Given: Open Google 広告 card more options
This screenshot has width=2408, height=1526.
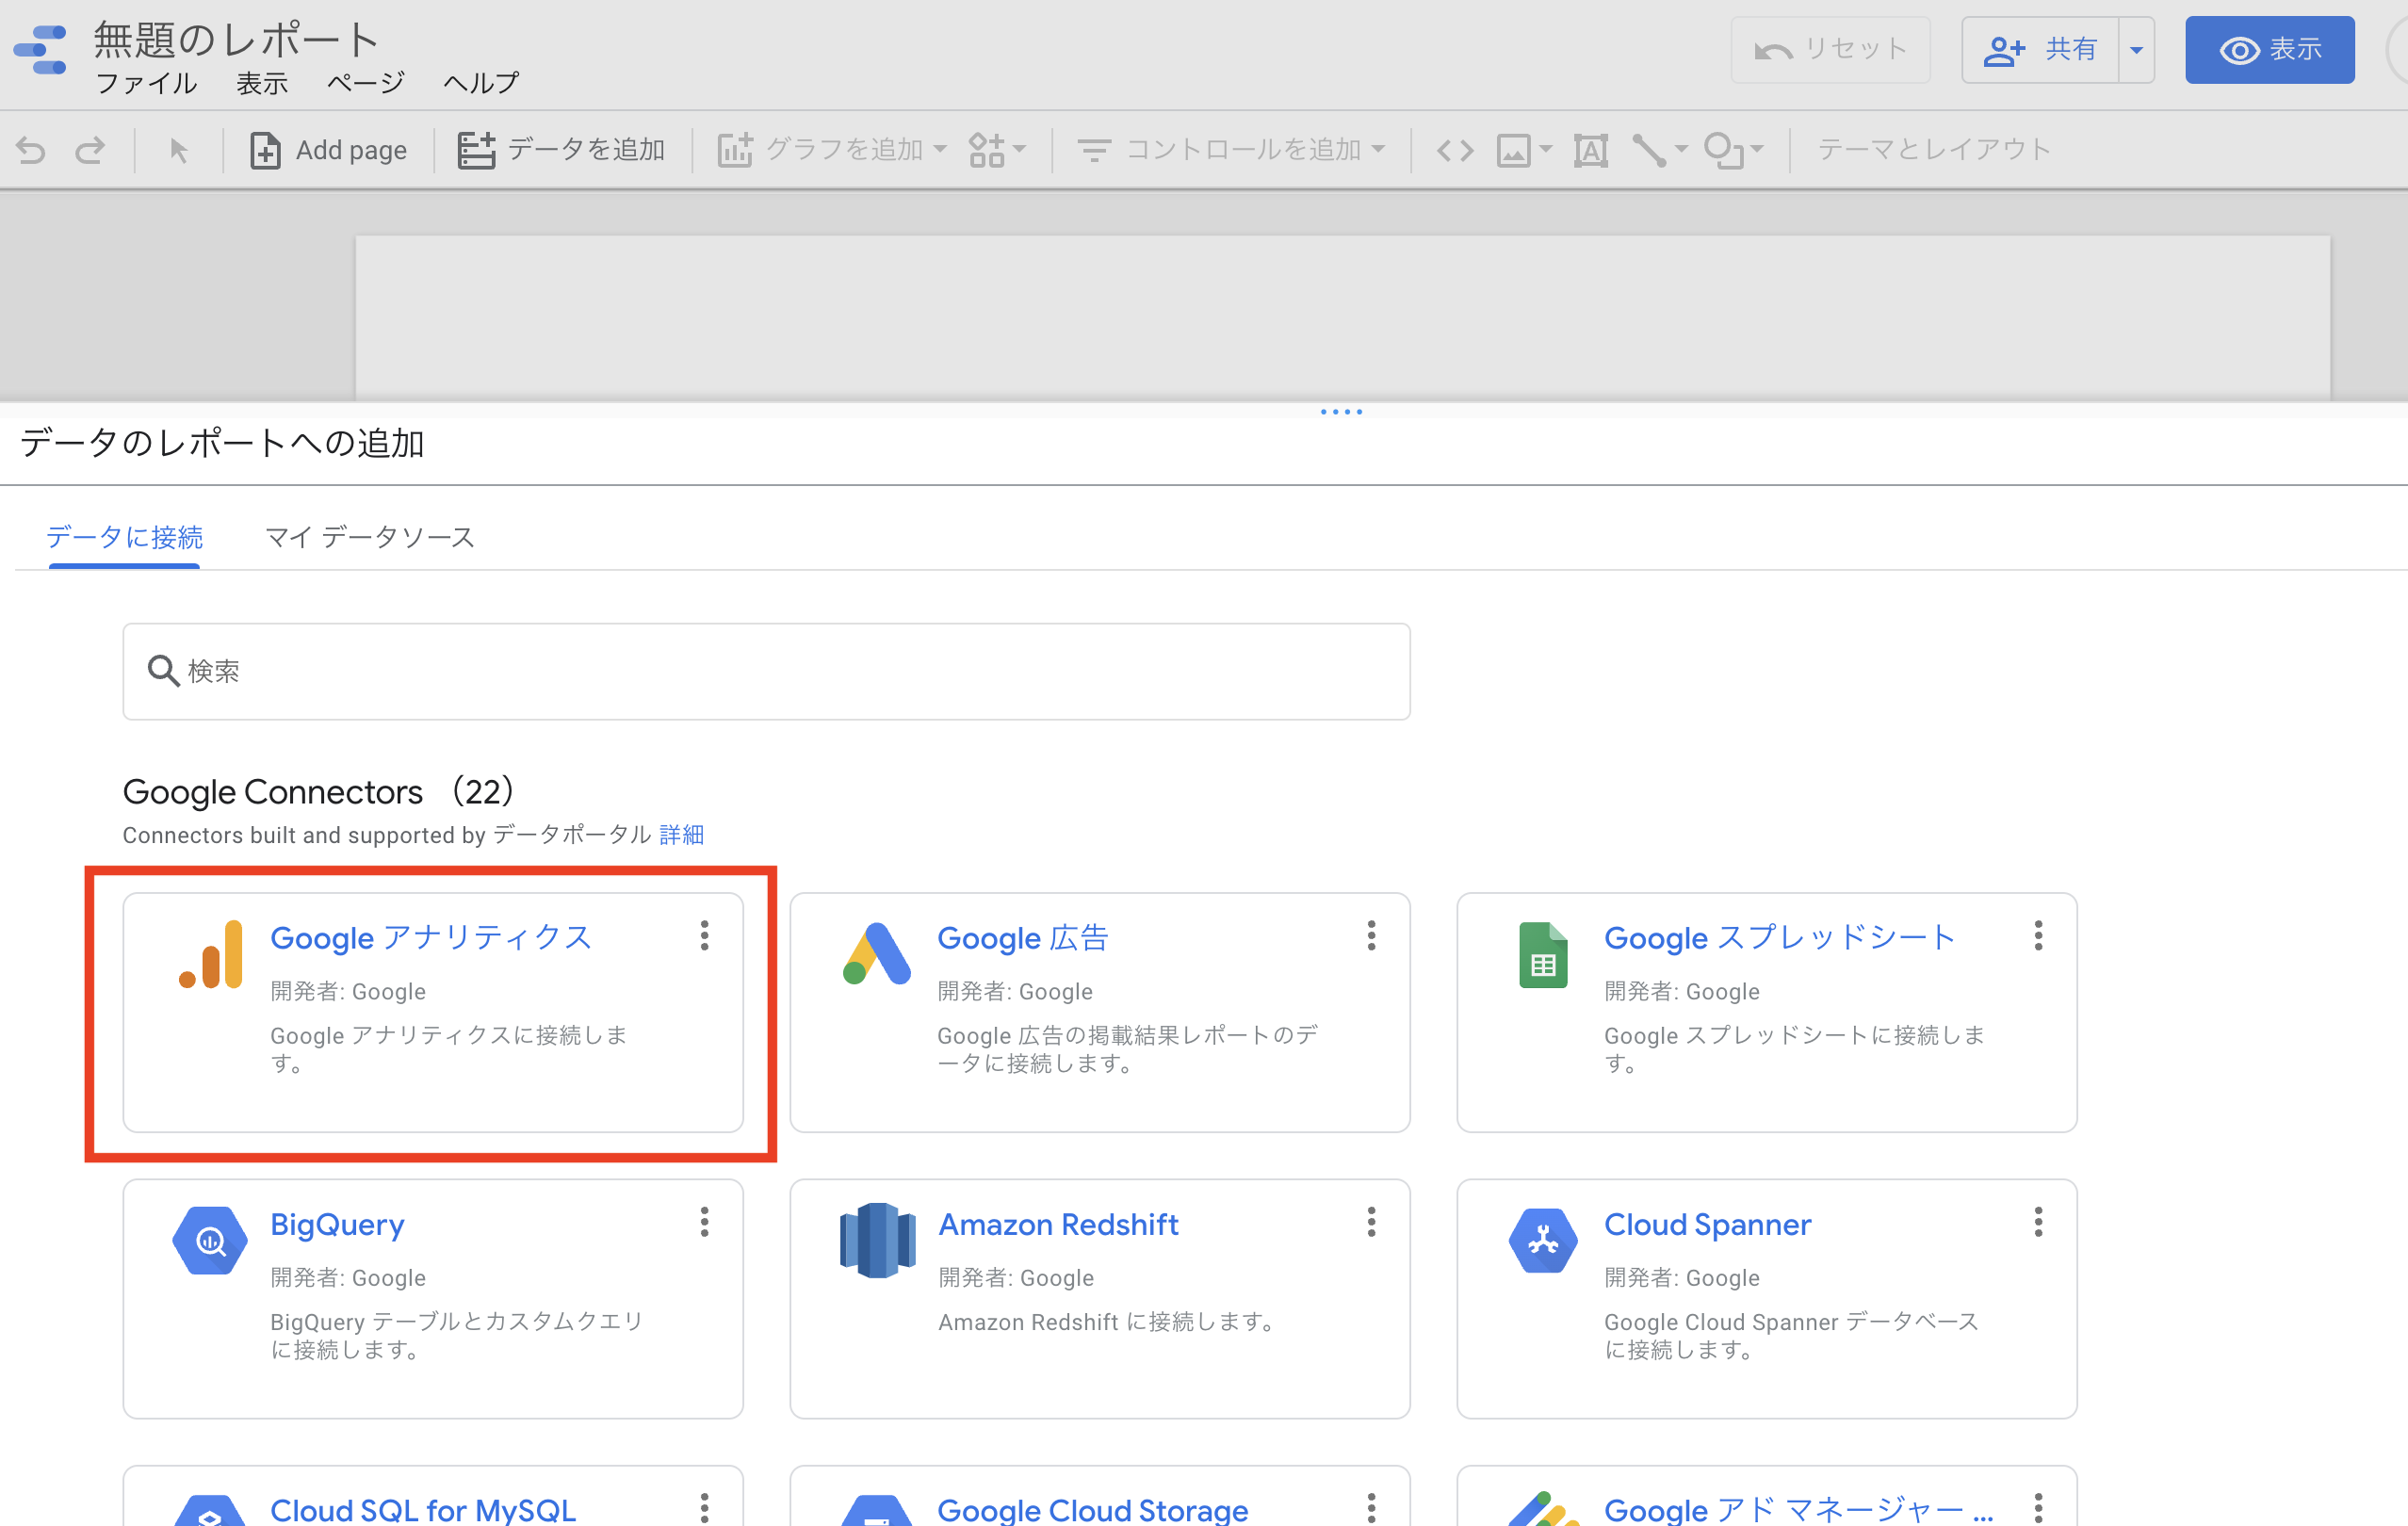Looking at the screenshot, I should point(1372,936).
